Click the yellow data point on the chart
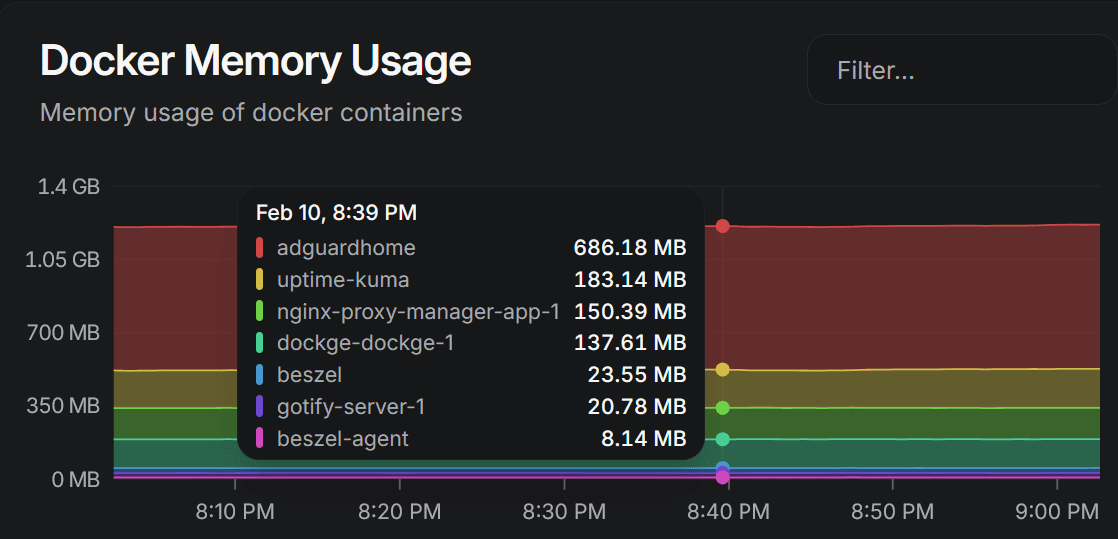The image size is (1118, 539). (723, 370)
